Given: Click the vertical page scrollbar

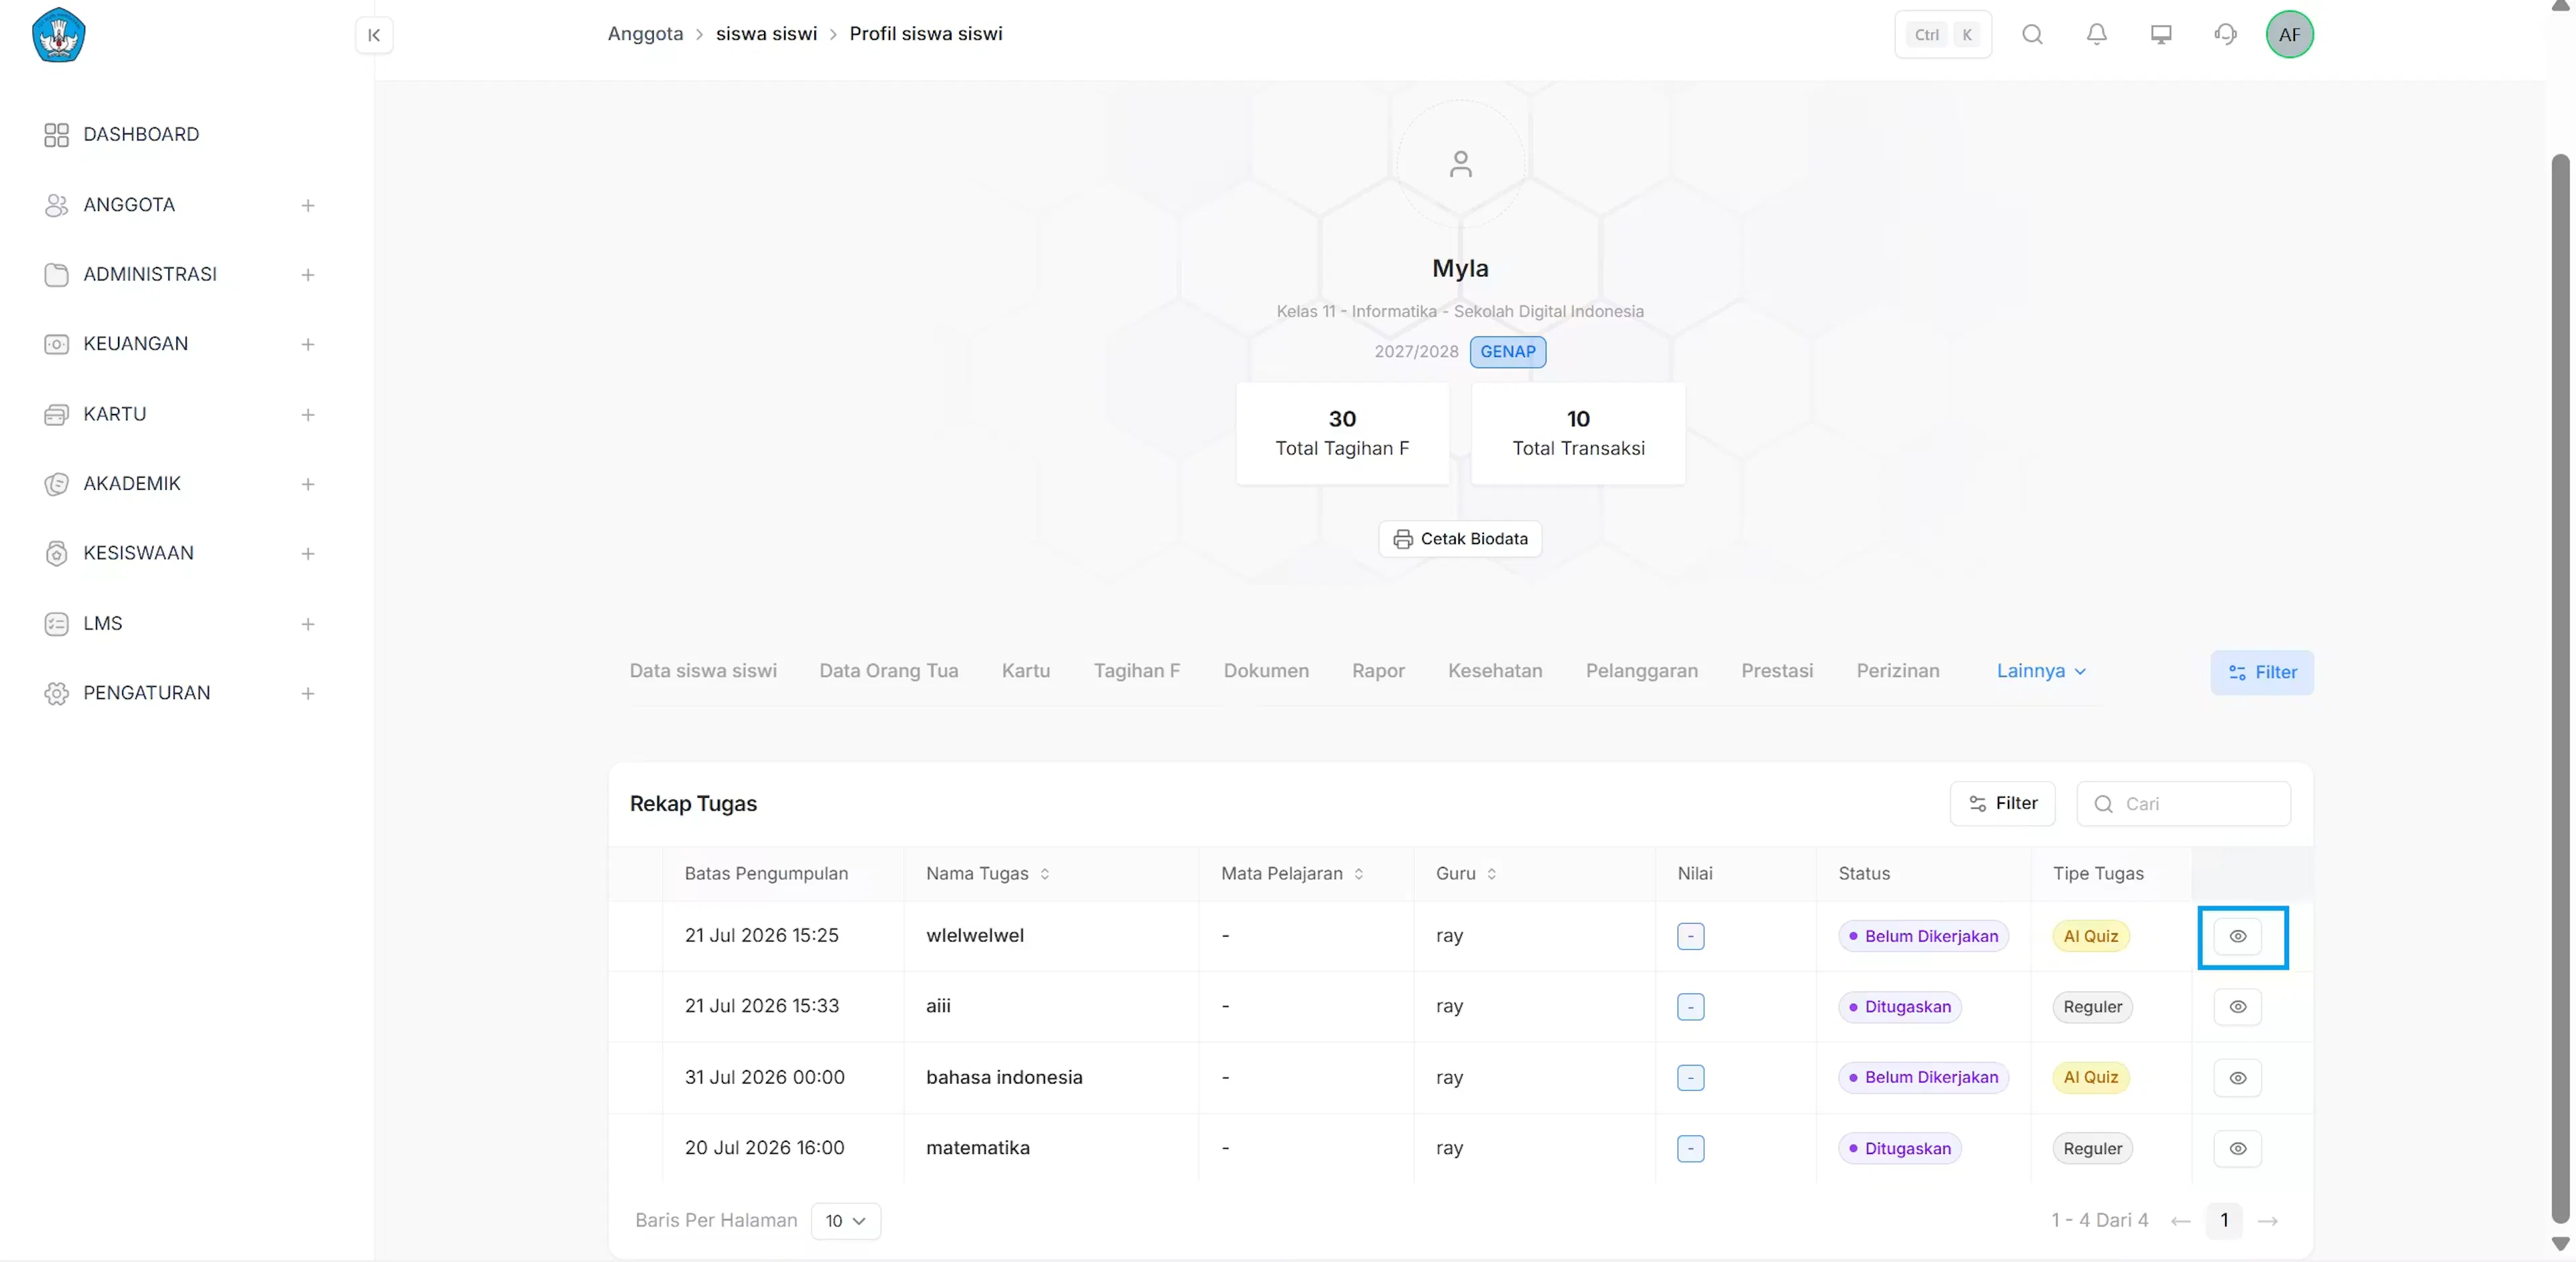Looking at the screenshot, I should [2560, 690].
